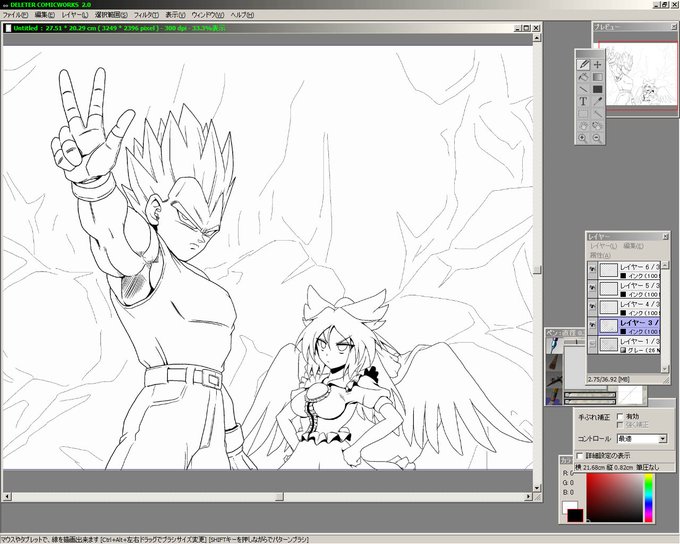Open 属性(A) menu in the layer panel

coord(600,255)
